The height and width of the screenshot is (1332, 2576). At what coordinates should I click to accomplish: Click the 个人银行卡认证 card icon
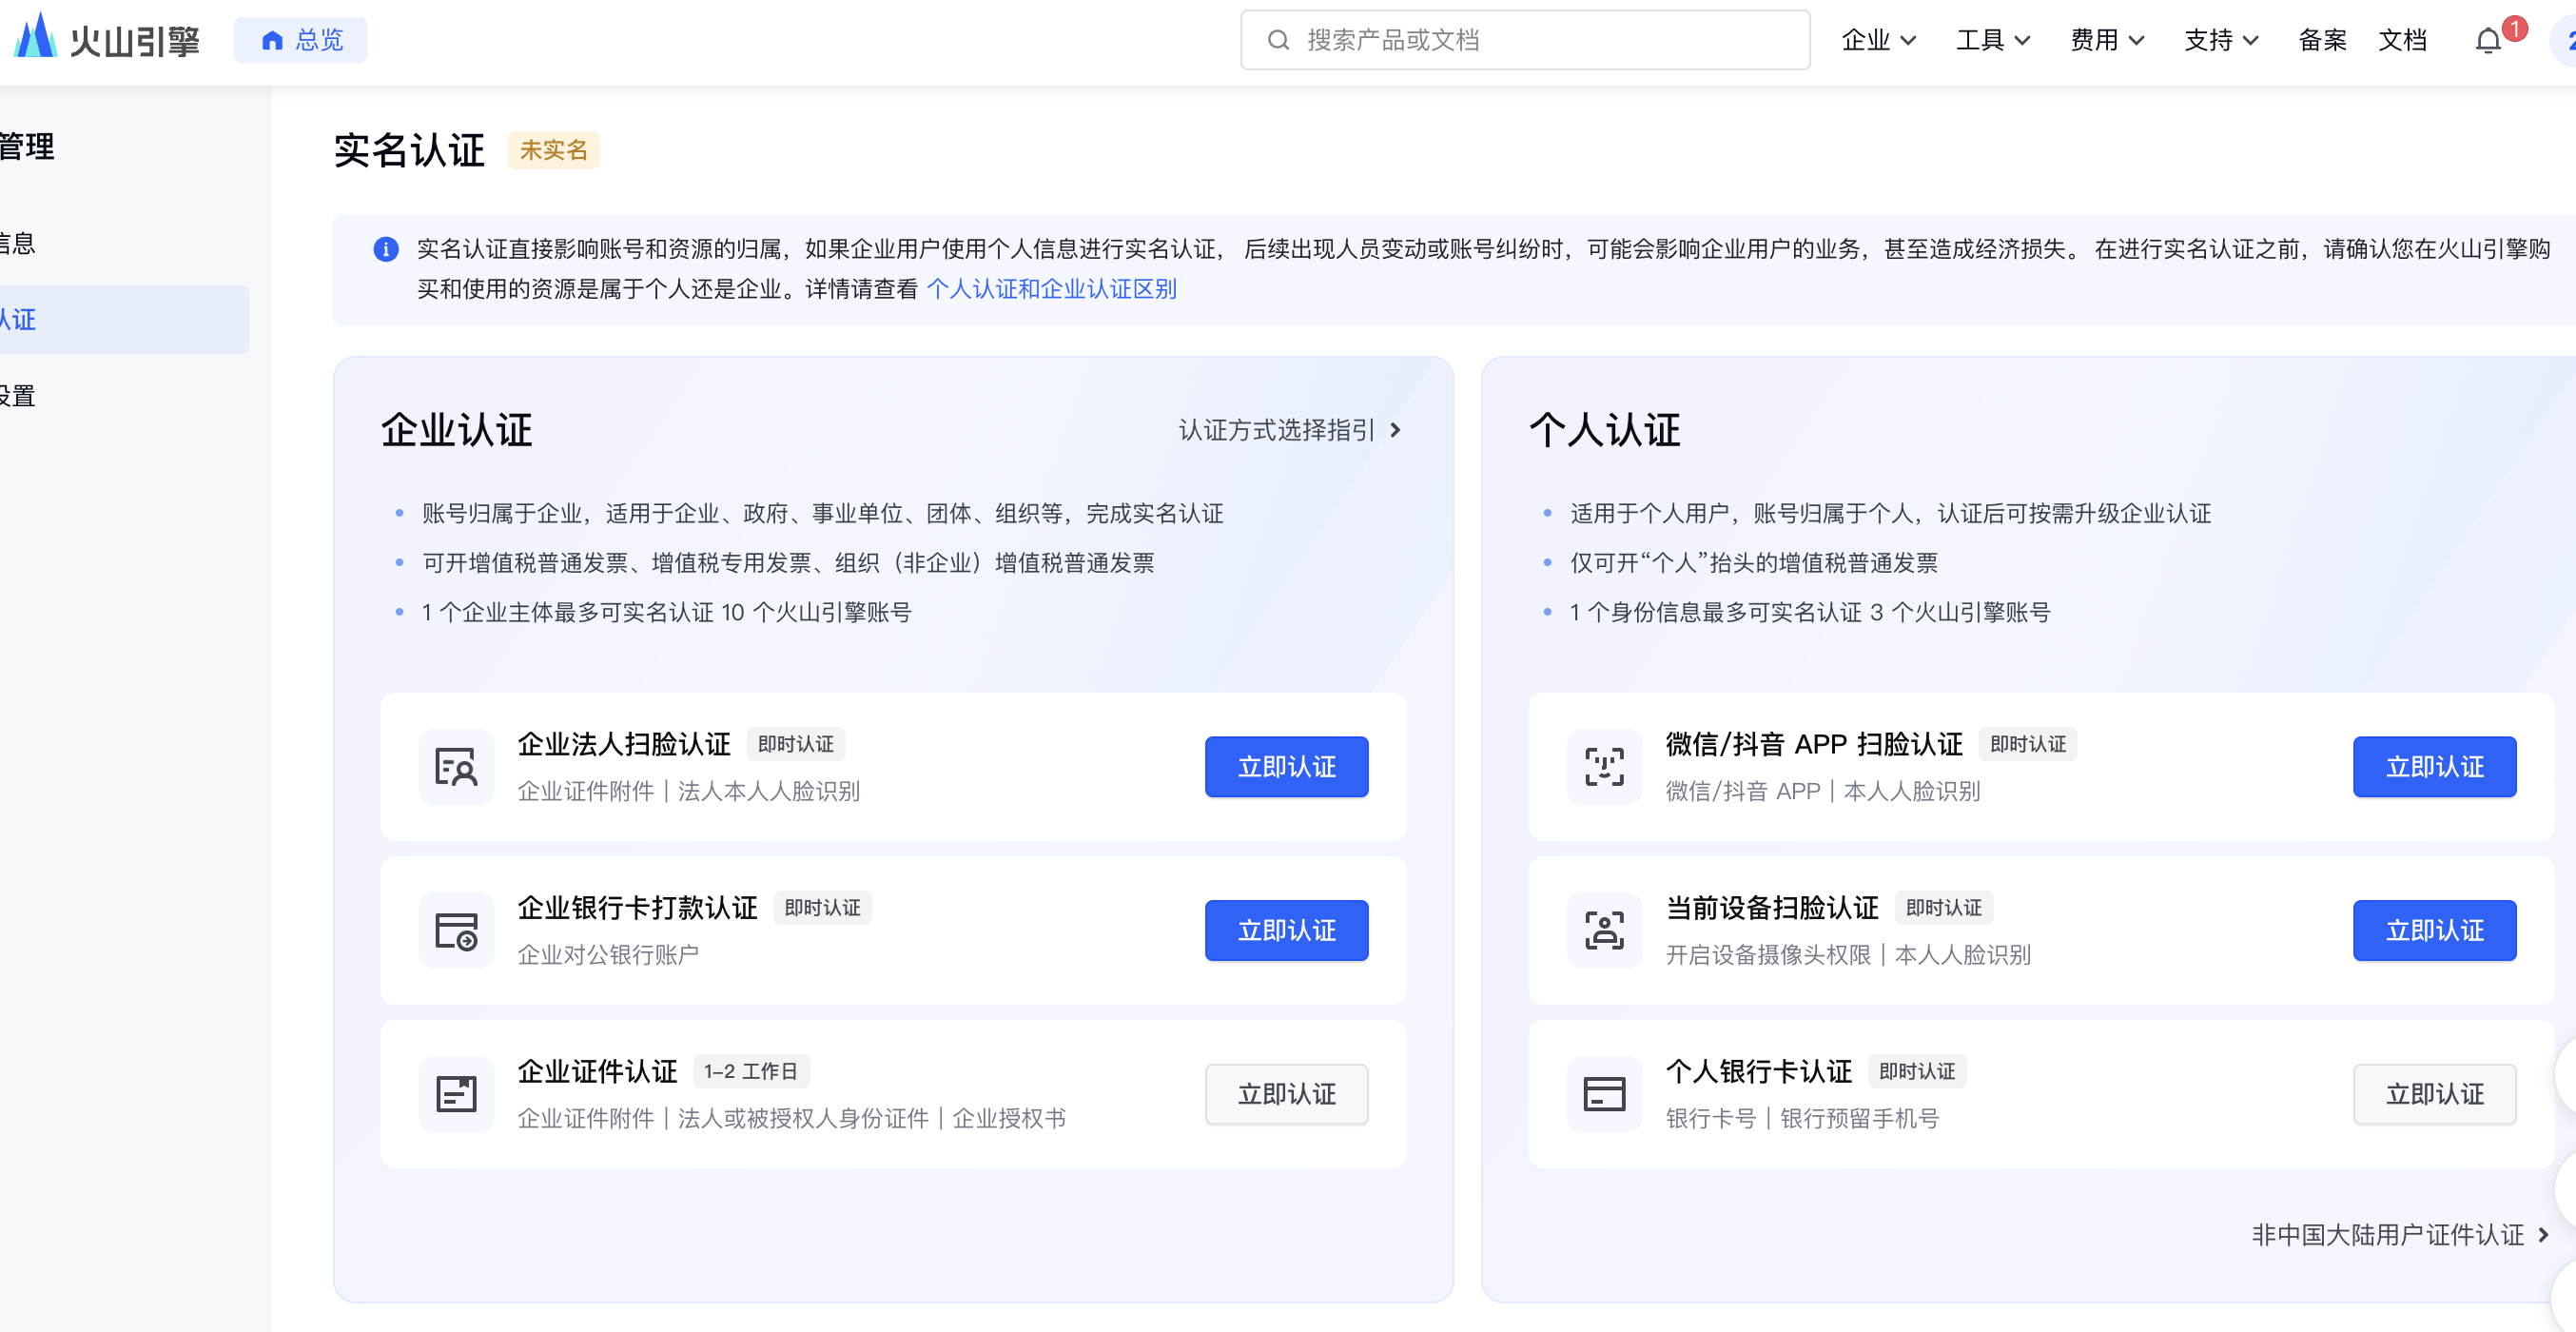pyautogui.click(x=1604, y=1094)
